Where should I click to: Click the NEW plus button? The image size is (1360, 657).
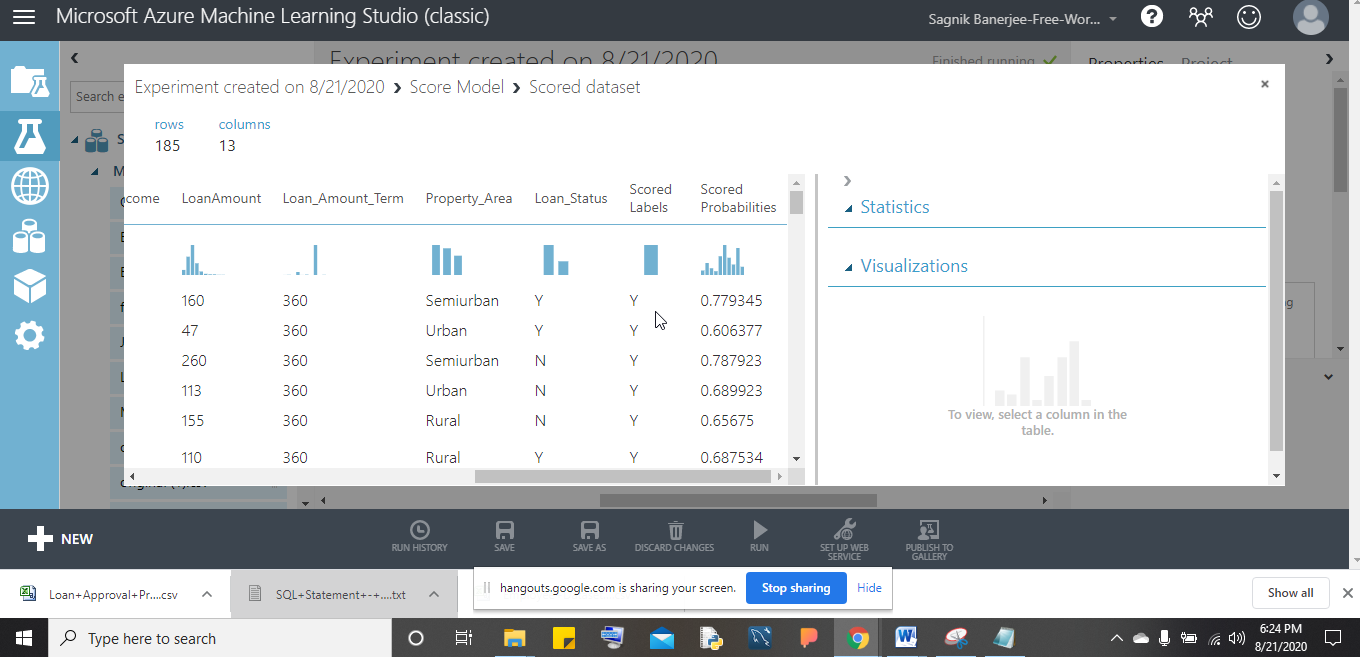[60, 539]
